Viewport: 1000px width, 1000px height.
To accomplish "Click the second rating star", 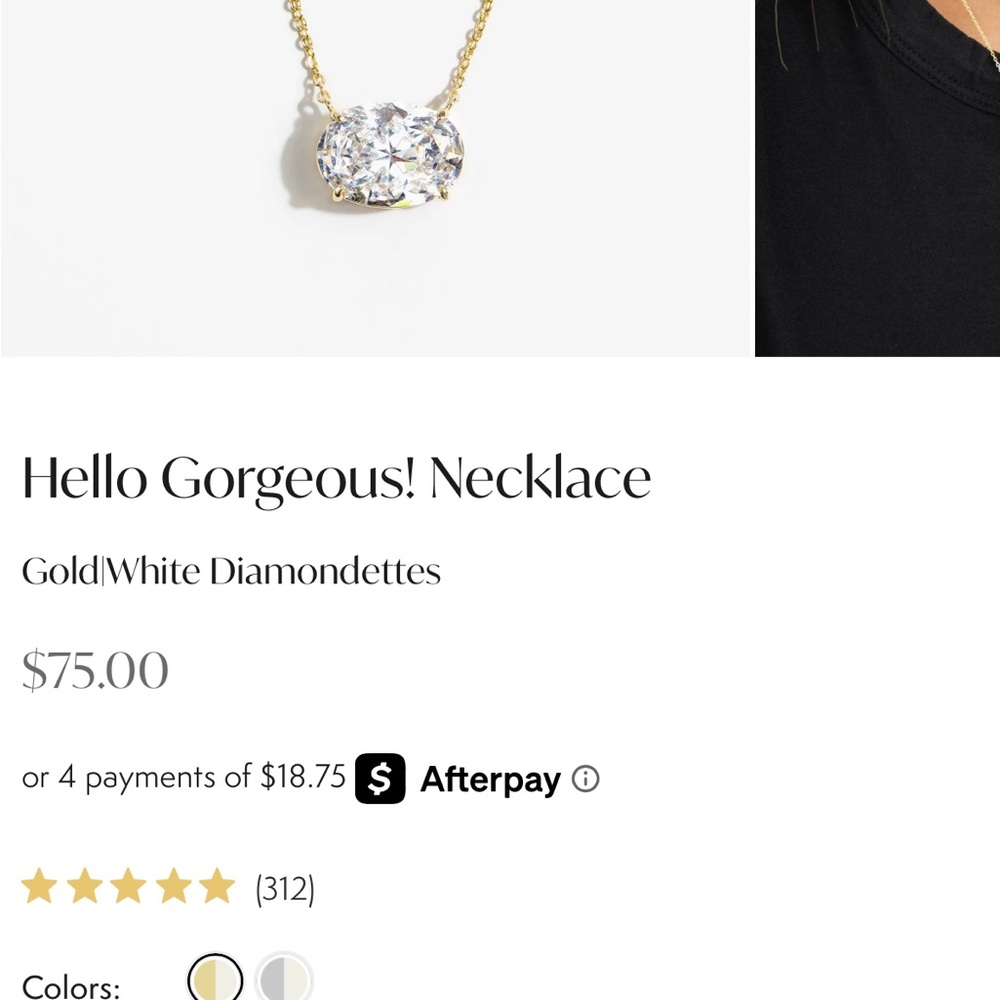I will coord(85,886).
